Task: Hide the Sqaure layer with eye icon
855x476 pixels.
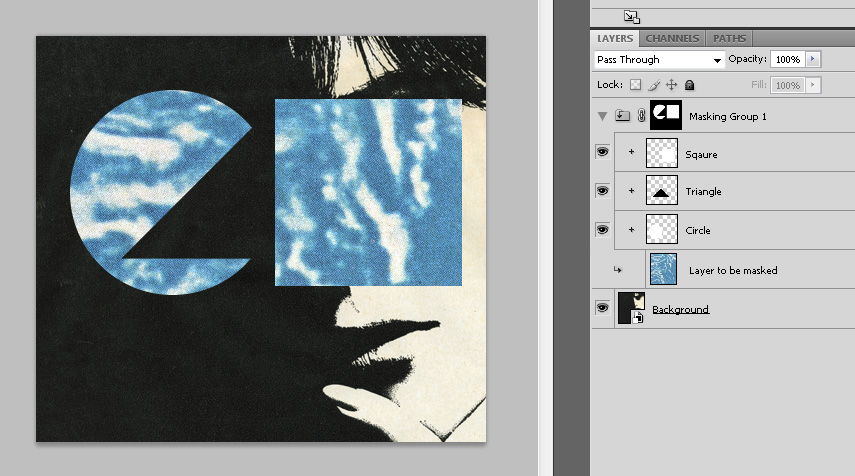Action: [x=602, y=153]
